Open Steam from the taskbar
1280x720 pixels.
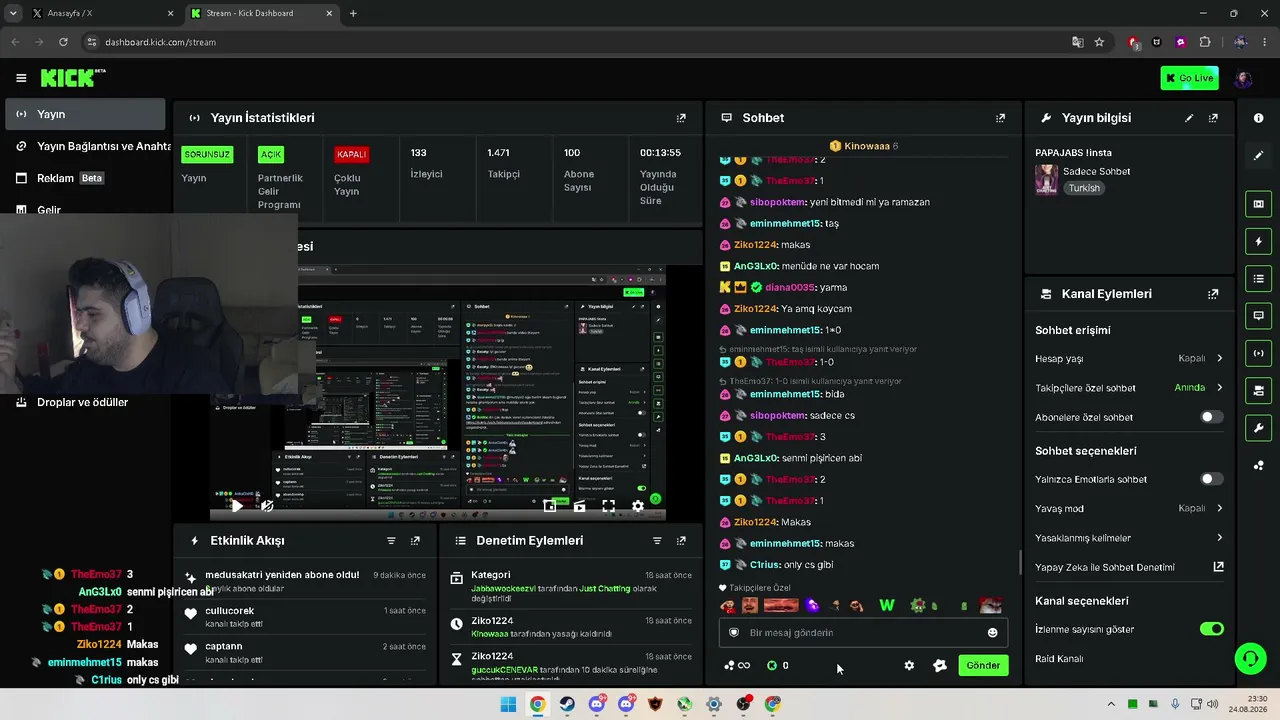(x=567, y=704)
